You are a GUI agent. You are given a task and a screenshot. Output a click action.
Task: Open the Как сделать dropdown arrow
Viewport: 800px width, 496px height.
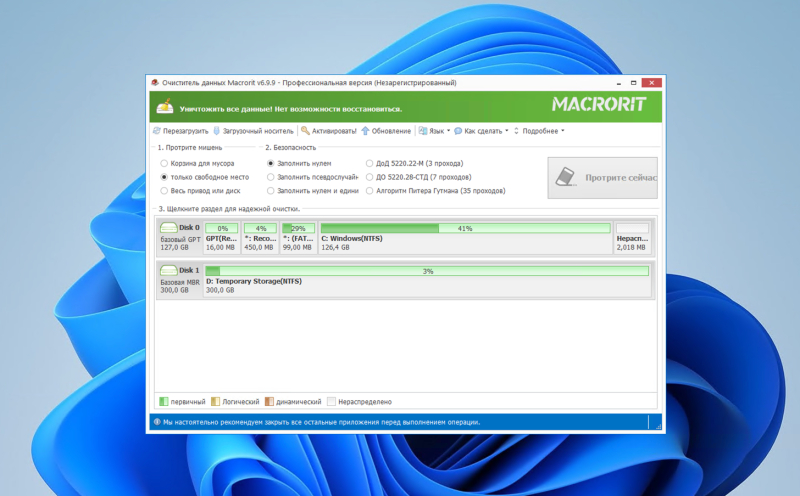507,131
